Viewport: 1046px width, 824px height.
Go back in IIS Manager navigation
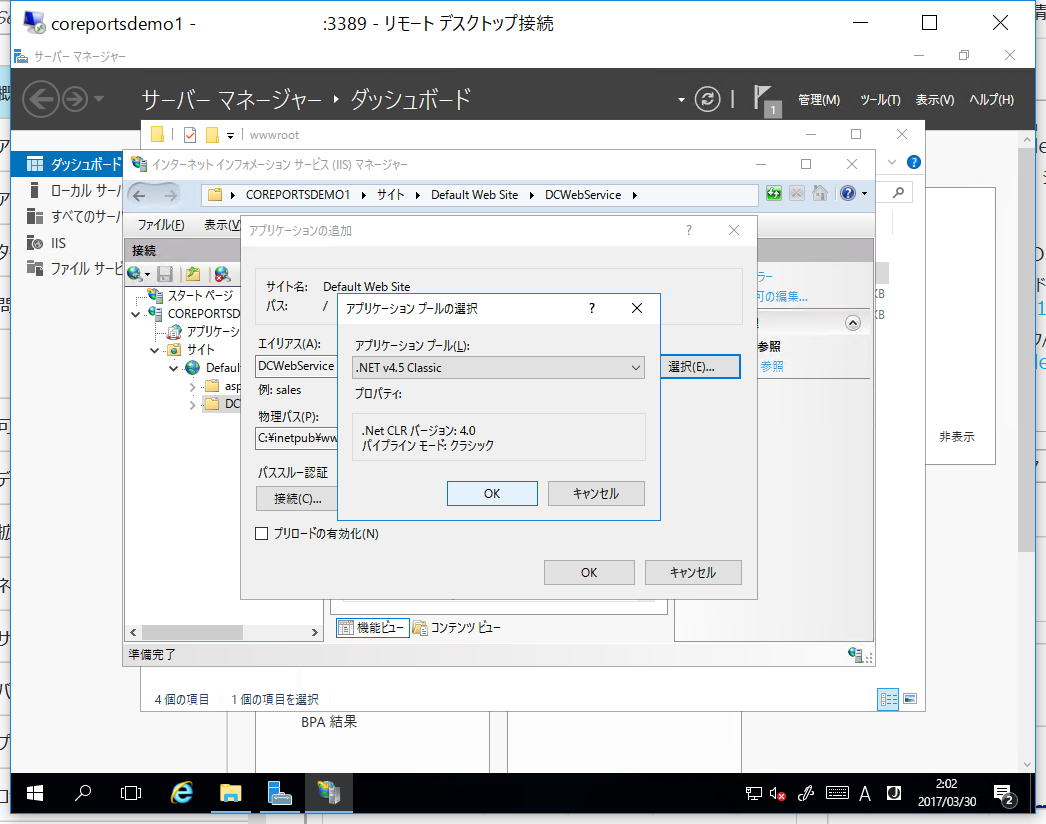click(139, 195)
